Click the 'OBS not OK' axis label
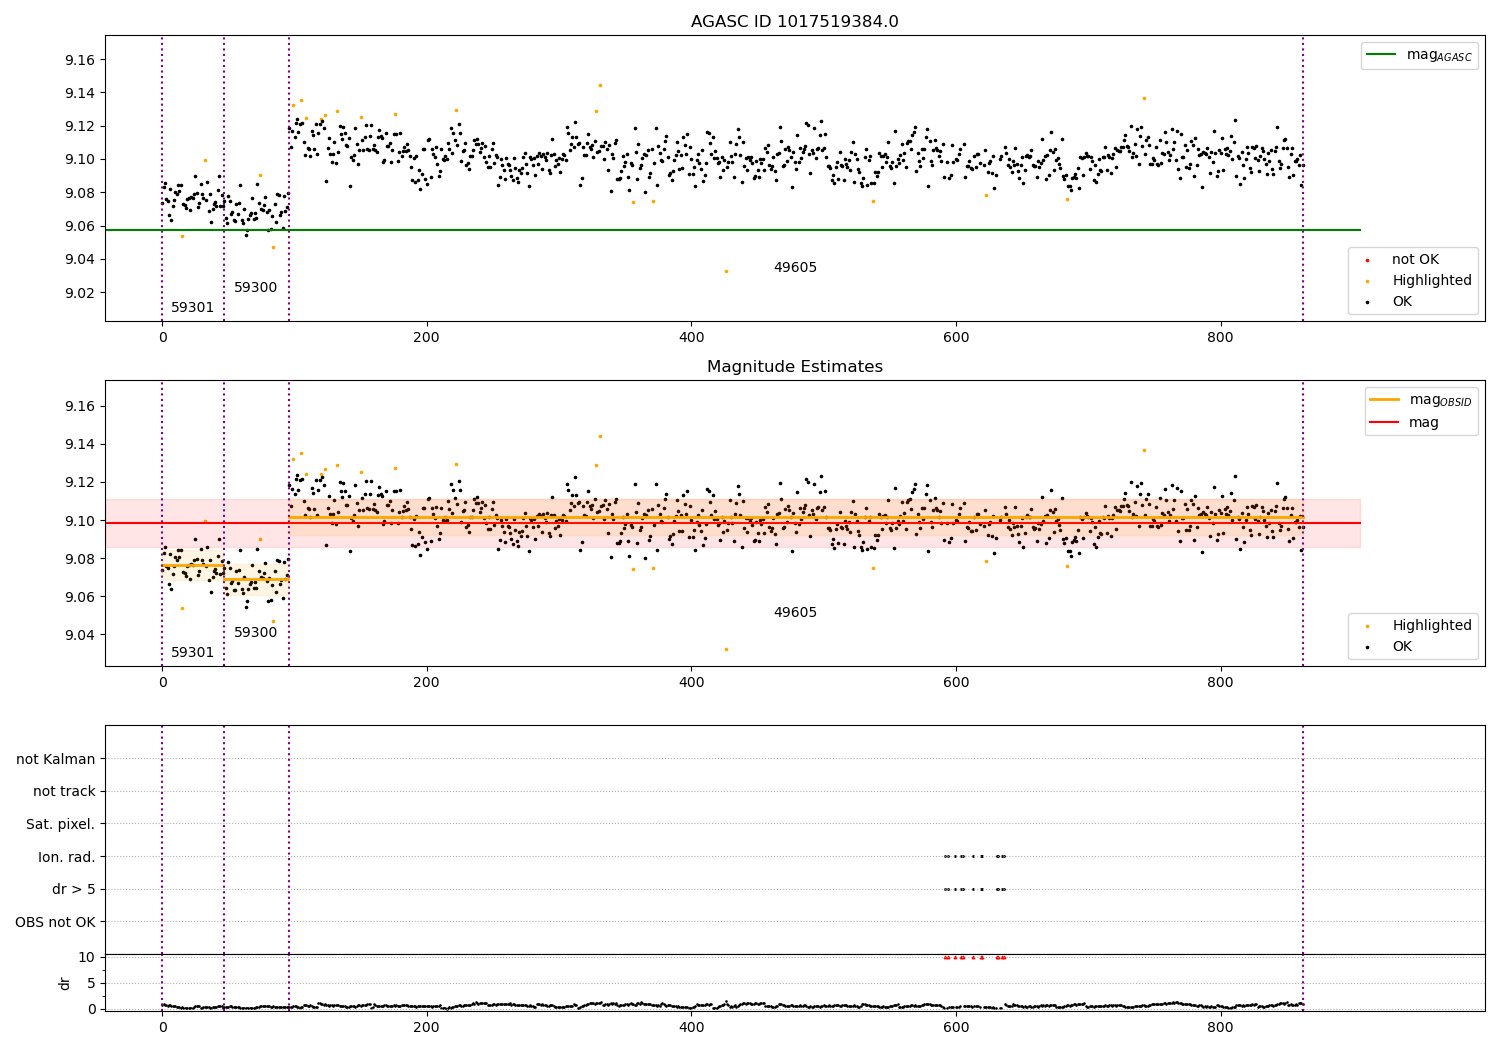The image size is (1500, 1050). [56, 922]
